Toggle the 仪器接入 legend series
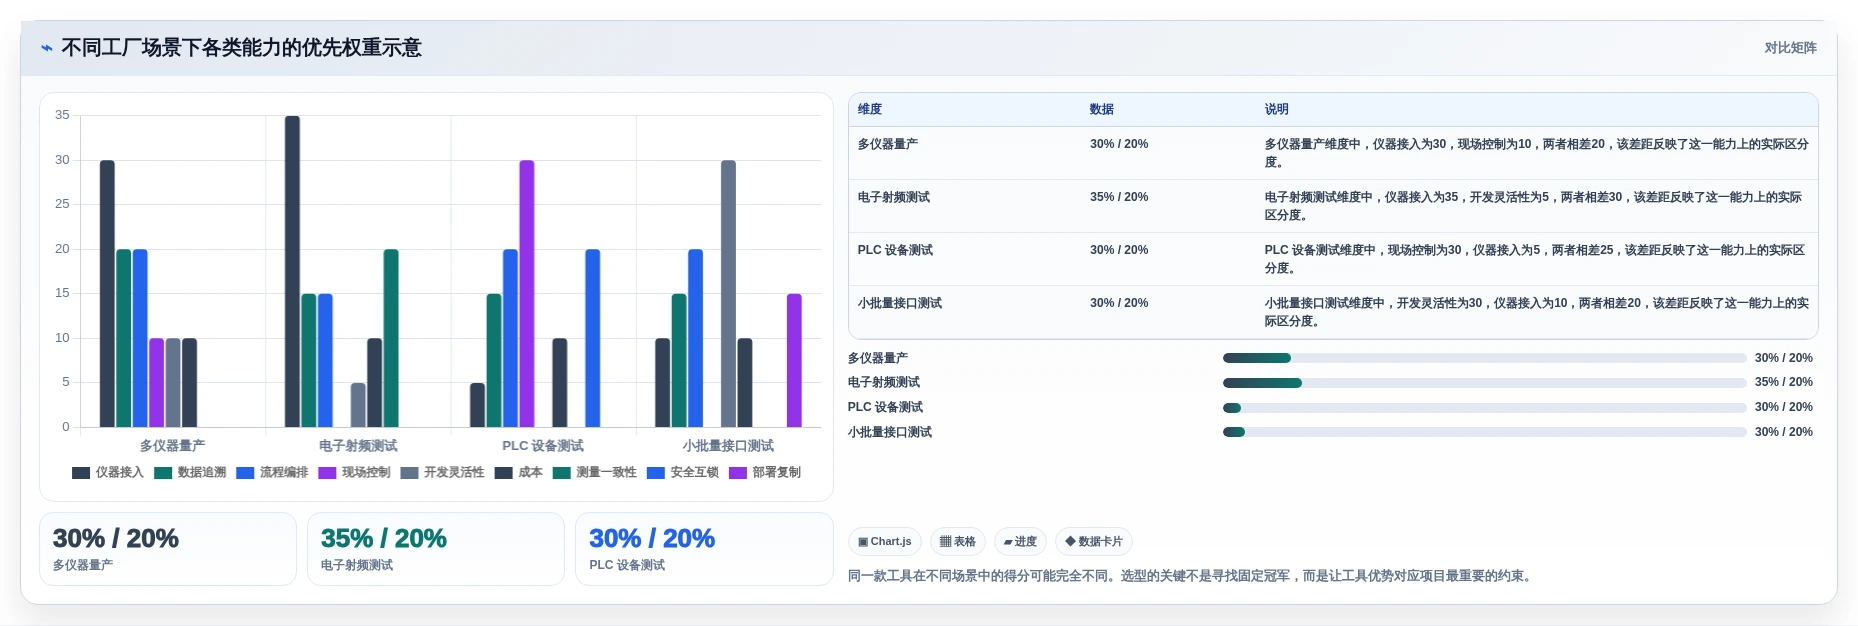 pos(108,473)
